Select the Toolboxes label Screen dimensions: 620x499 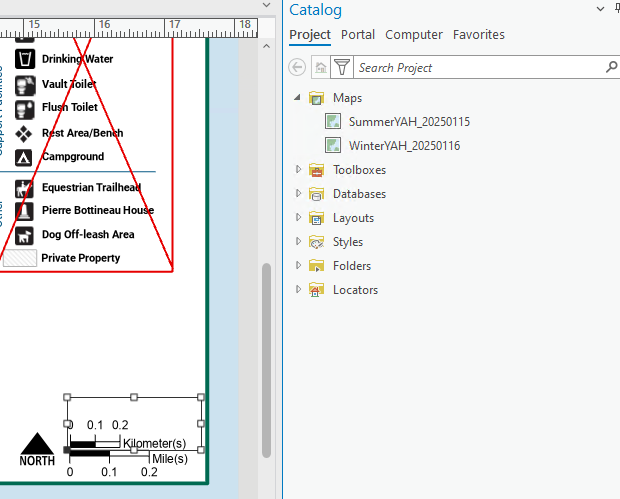(359, 170)
